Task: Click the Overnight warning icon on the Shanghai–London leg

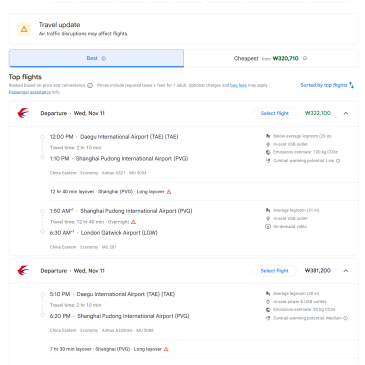Action: (x=133, y=222)
